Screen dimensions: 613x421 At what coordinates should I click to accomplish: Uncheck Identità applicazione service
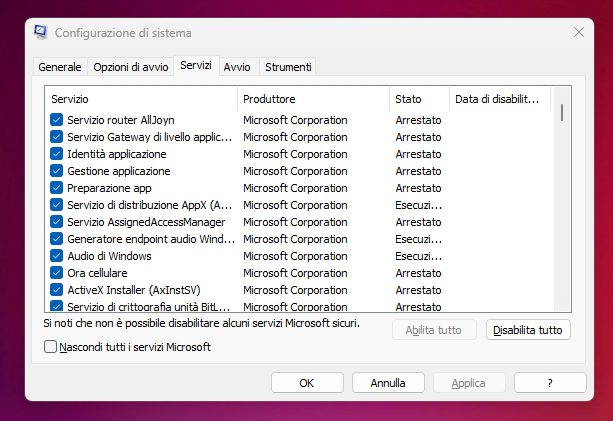point(56,154)
